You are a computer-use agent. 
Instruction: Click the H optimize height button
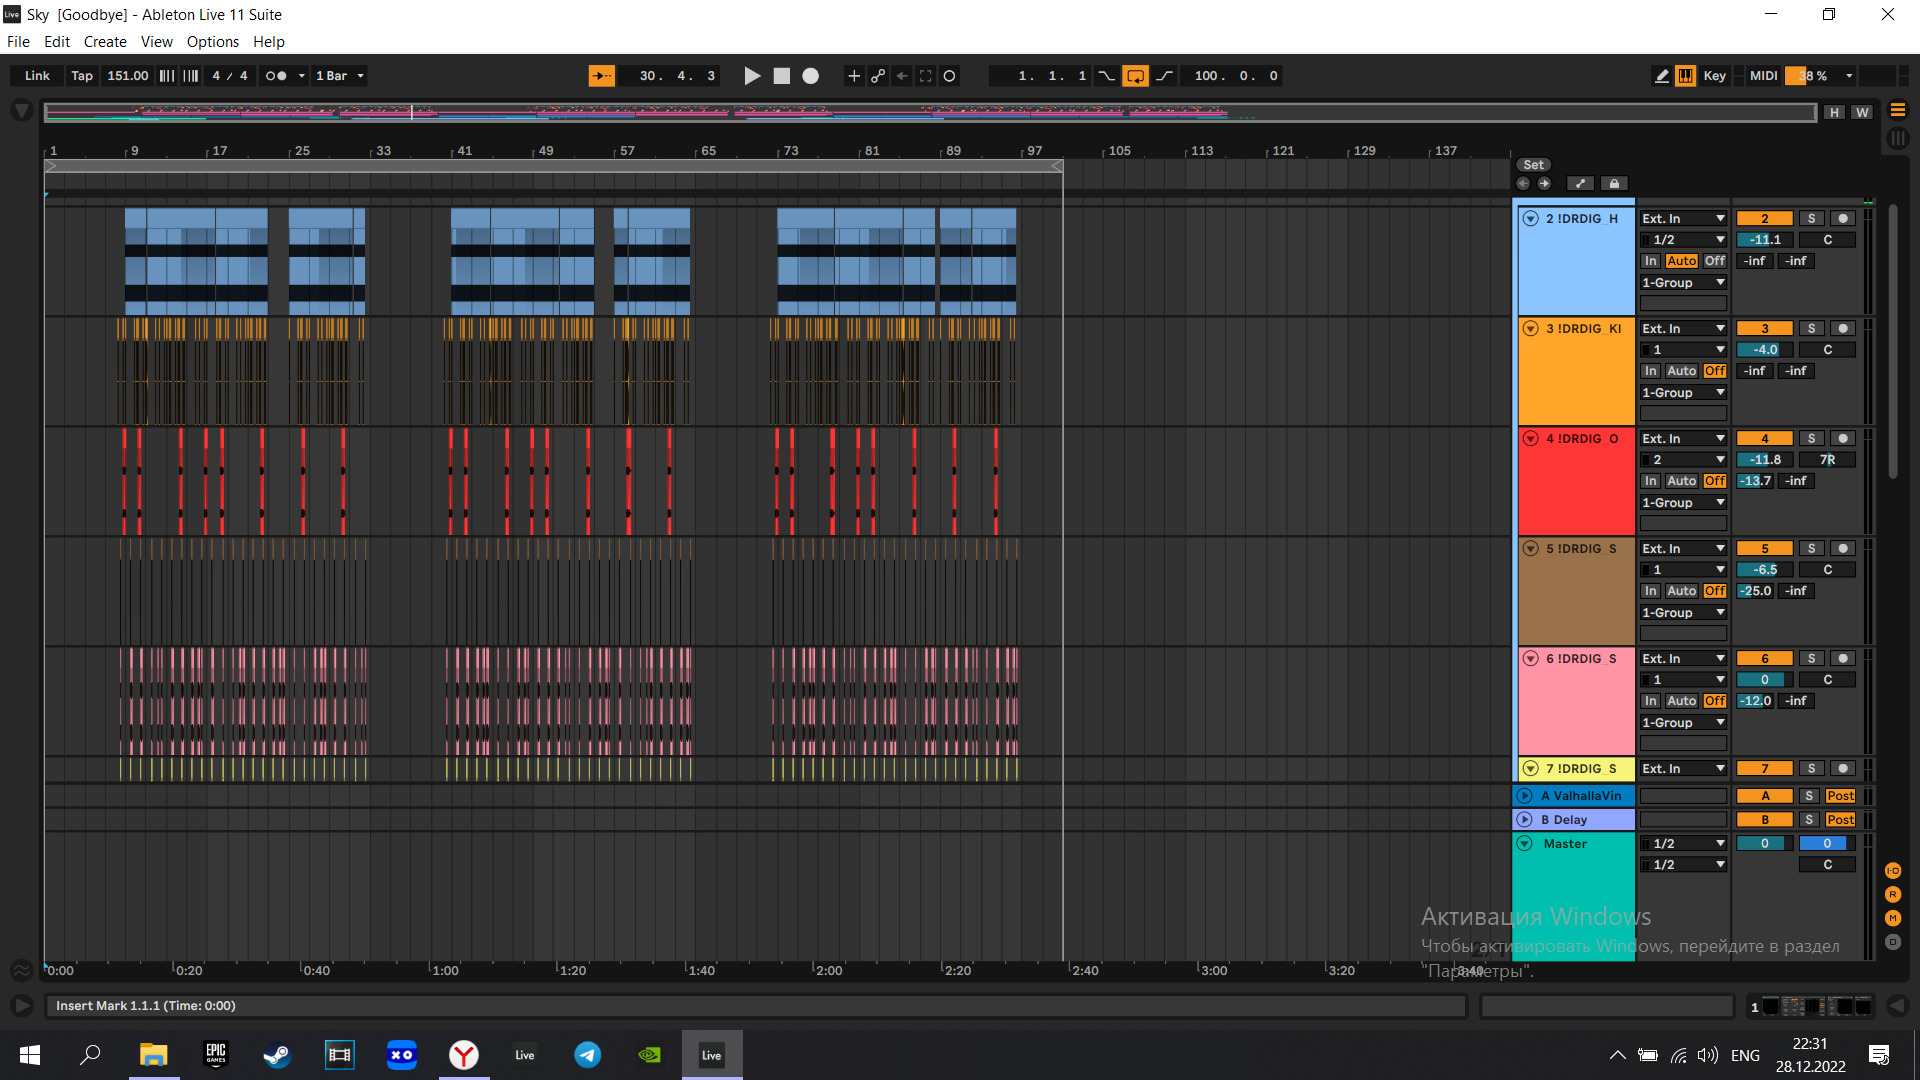pyautogui.click(x=1834, y=112)
